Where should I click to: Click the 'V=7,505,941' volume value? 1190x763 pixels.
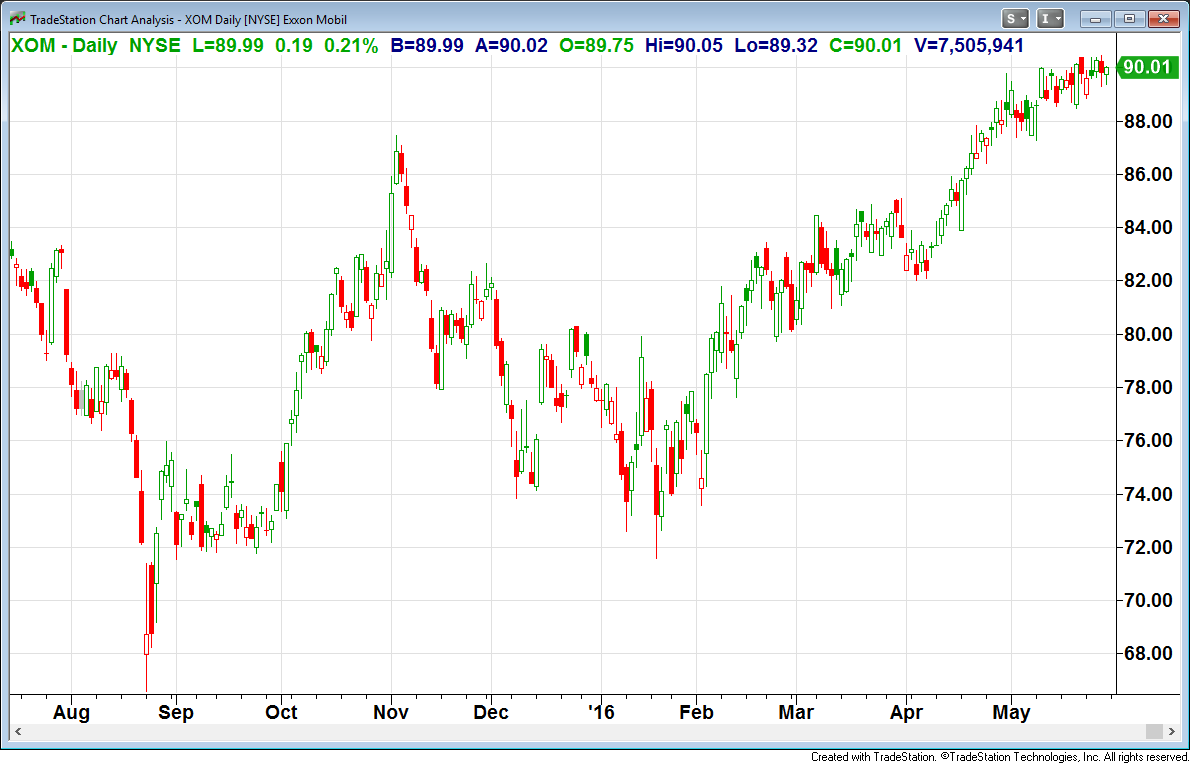tap(969, 46)
